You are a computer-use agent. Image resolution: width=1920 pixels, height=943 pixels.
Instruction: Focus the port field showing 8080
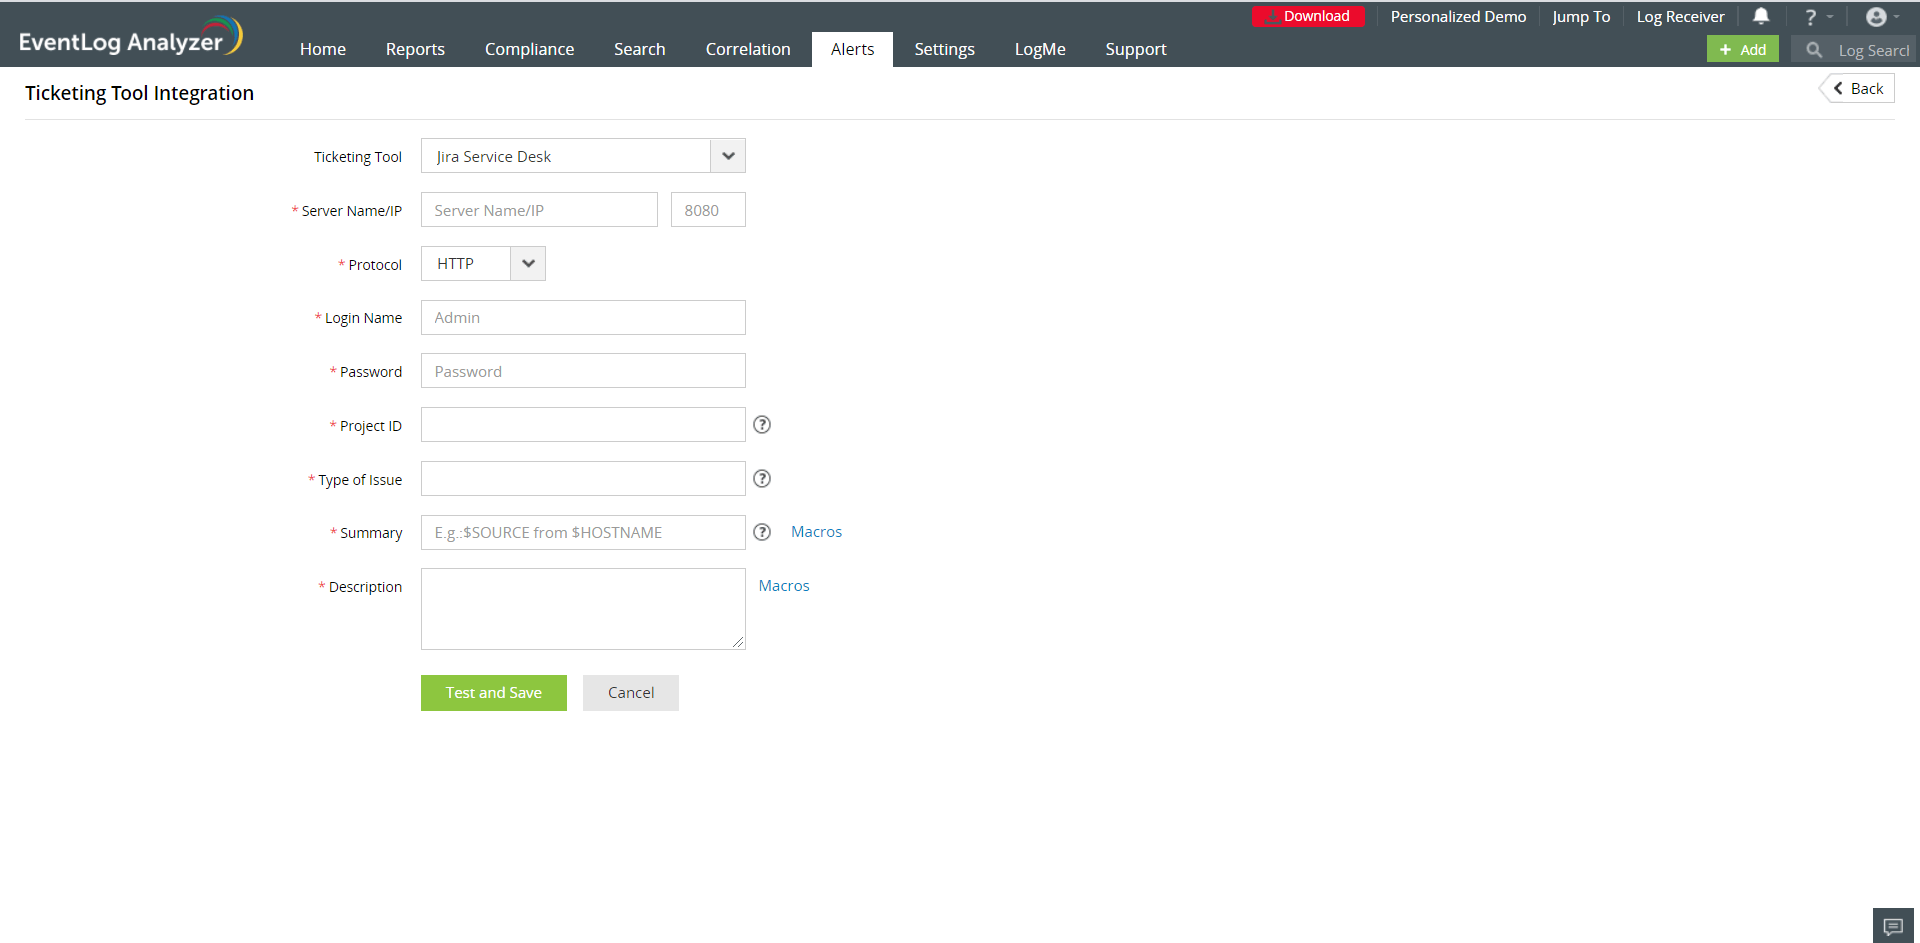click(x=708, y=210)
